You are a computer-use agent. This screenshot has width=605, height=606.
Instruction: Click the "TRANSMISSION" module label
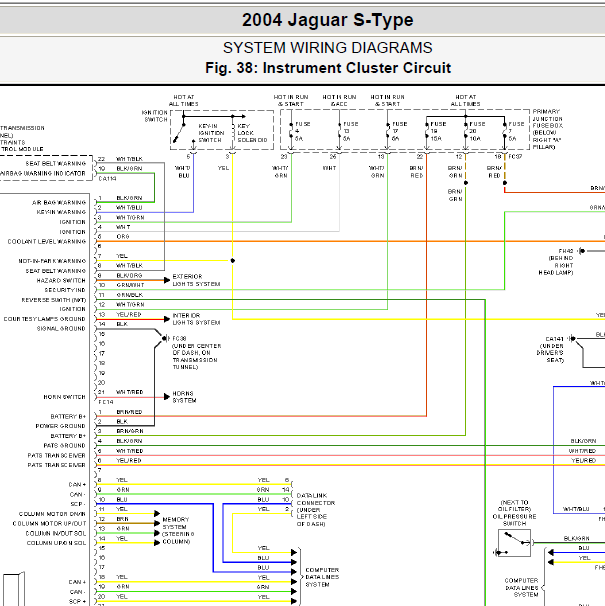tap(22, 128)
